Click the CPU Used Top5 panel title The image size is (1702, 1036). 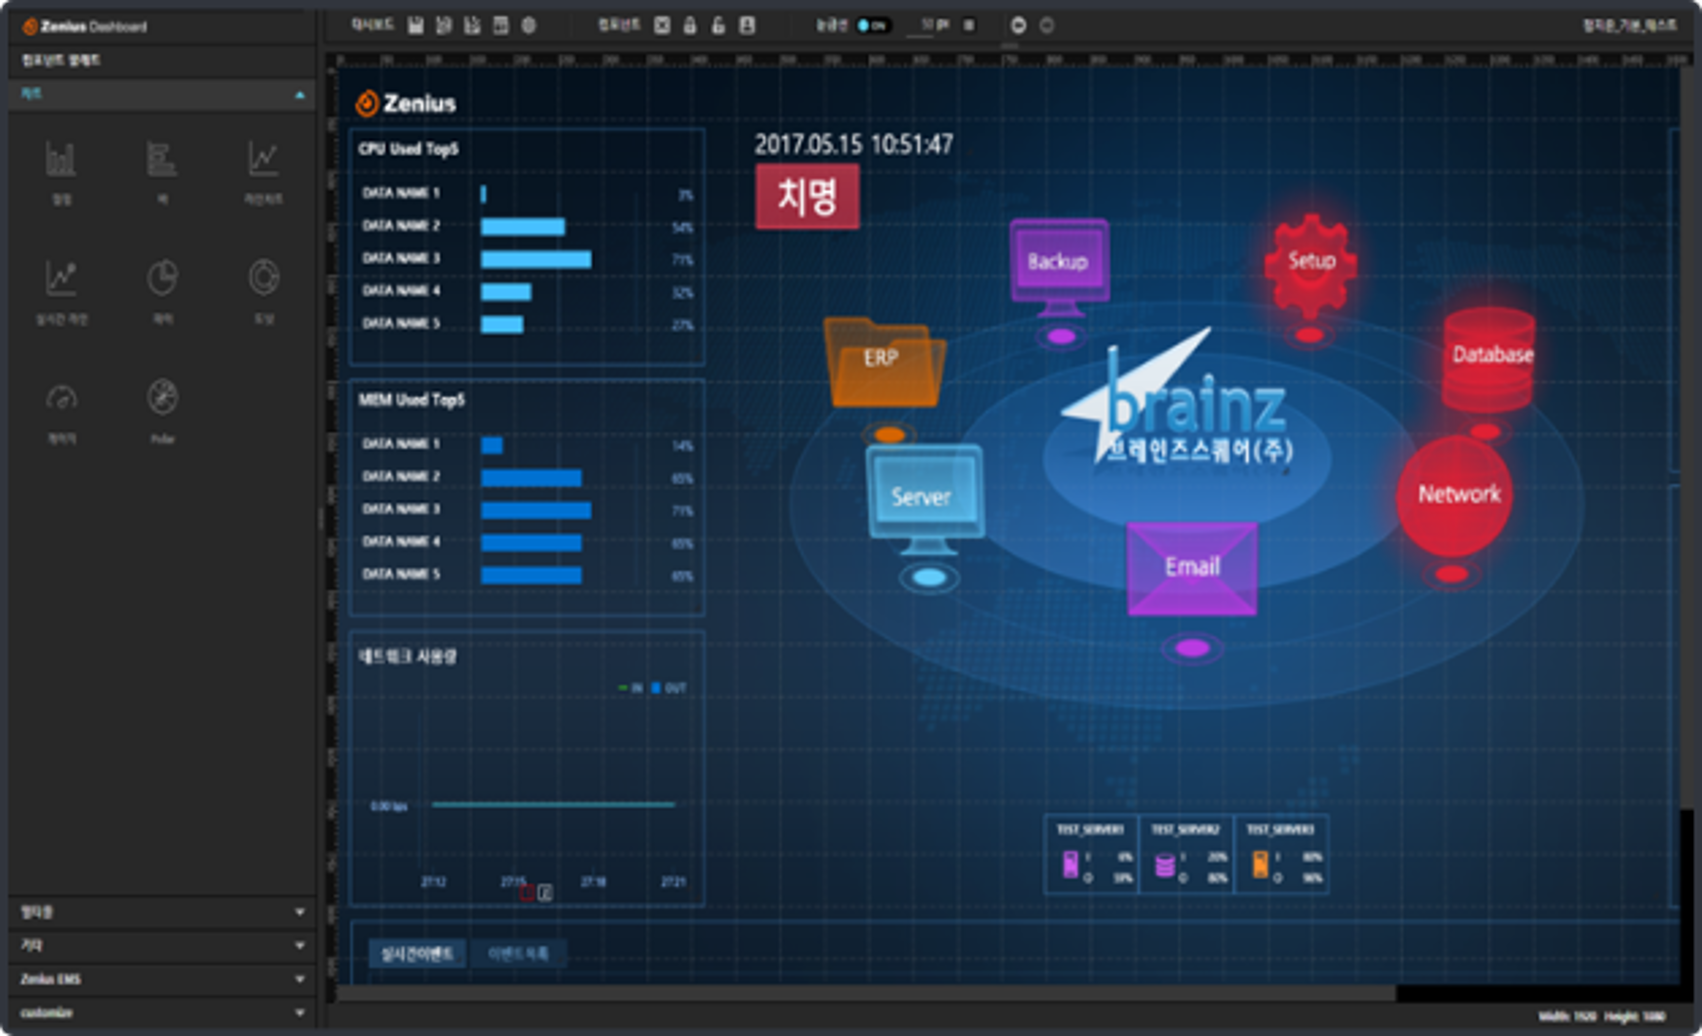[x=408, y=149]
